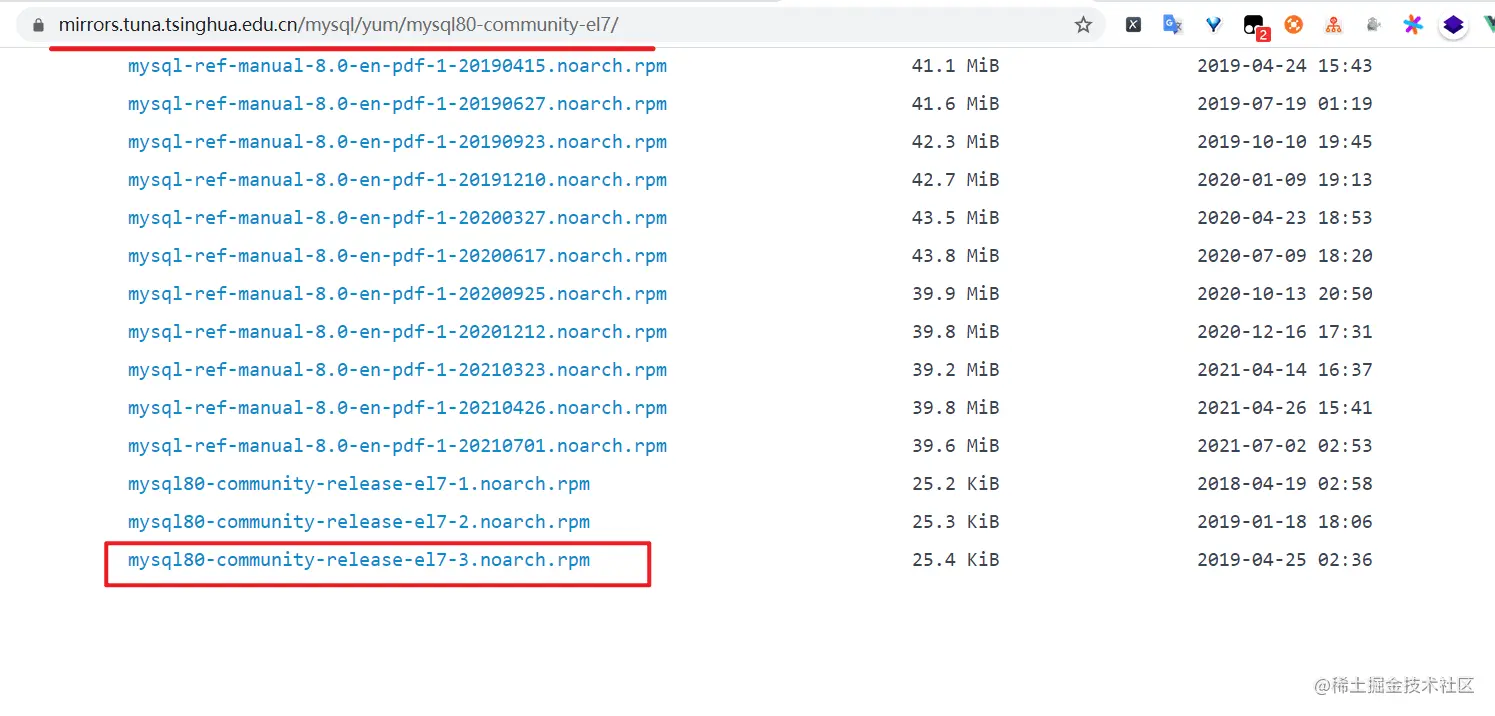Click the date 2019-01-18 18:06
The height and width of the screenshot is (716, 1495).
(x=1284, y=522)
